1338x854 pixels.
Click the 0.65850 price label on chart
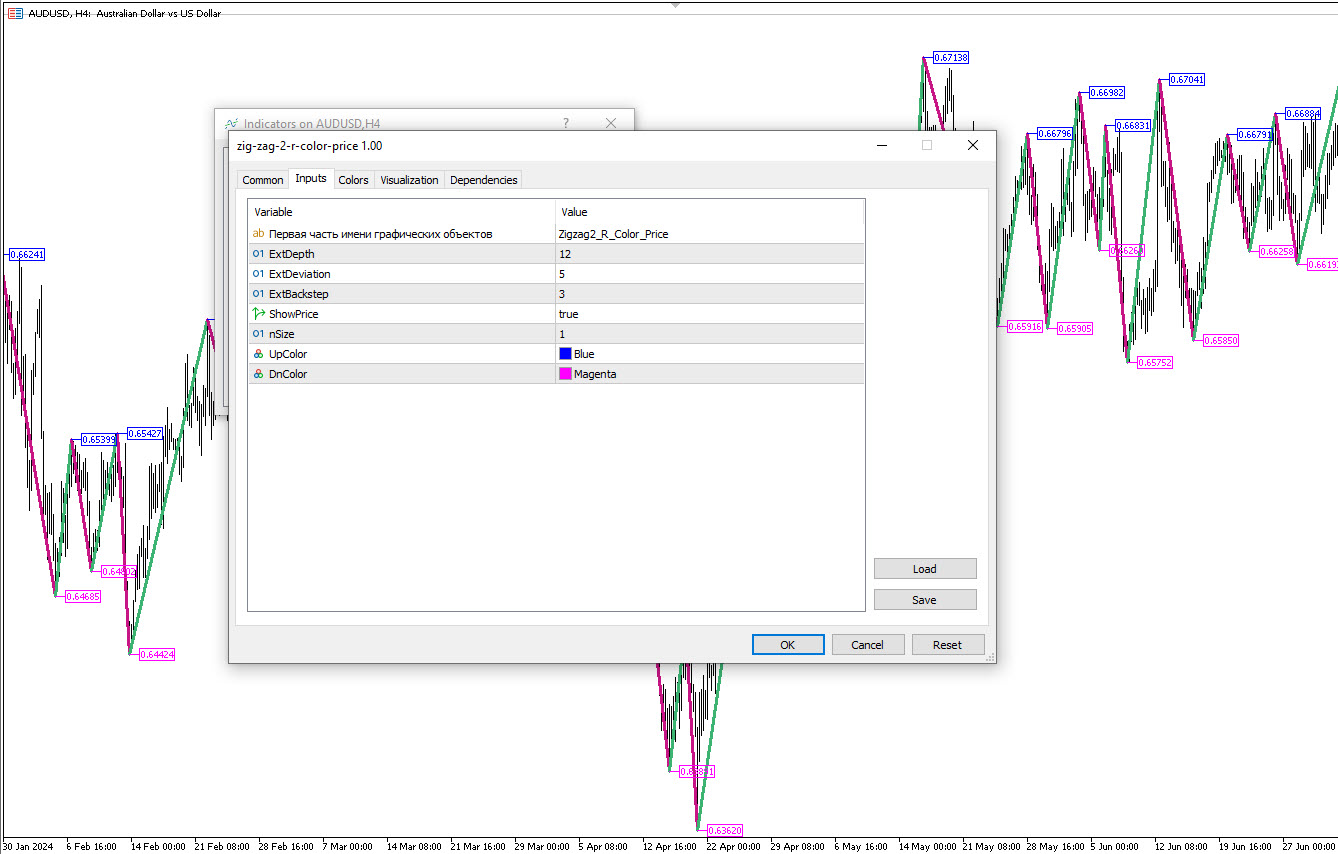(x=1221, y=340)
